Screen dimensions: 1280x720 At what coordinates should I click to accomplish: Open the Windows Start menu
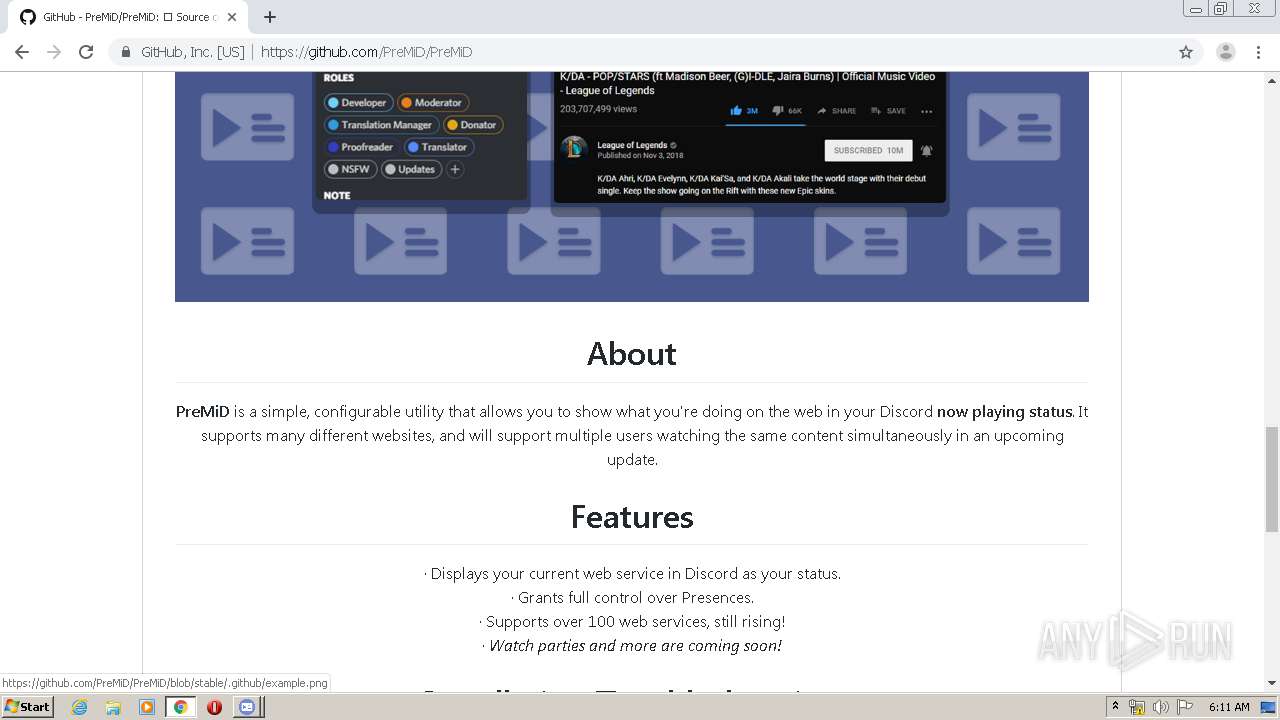28,706
